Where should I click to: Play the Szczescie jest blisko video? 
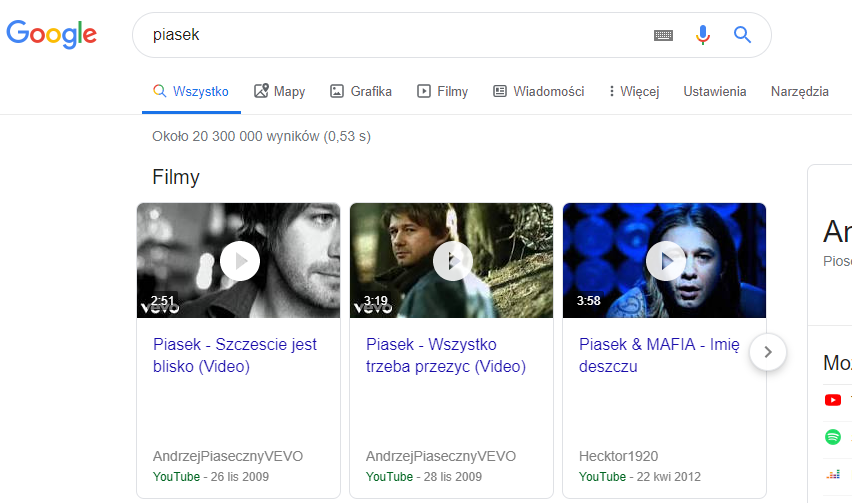tap(239, 261)
